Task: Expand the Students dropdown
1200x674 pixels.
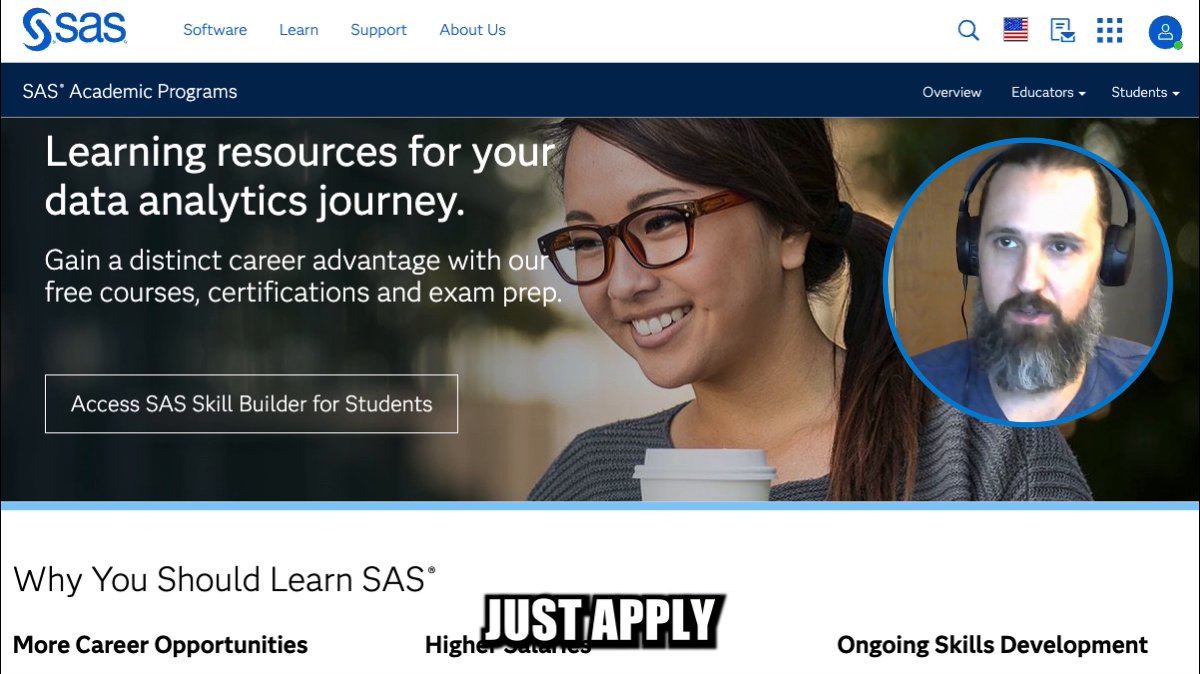Action: click(x=1145, y=92)
